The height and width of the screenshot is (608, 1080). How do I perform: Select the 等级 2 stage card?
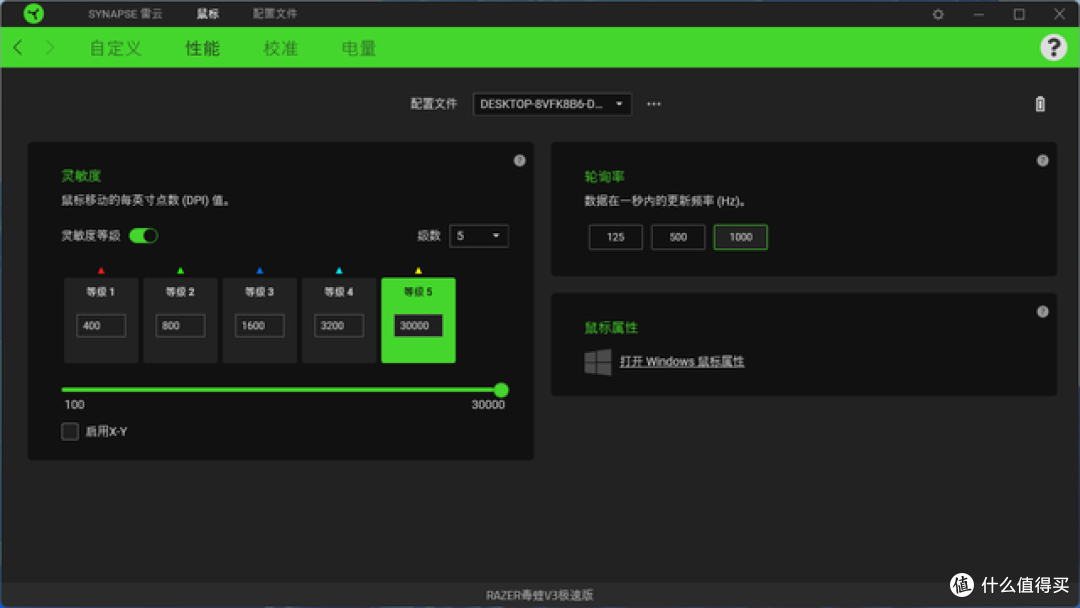180,320
